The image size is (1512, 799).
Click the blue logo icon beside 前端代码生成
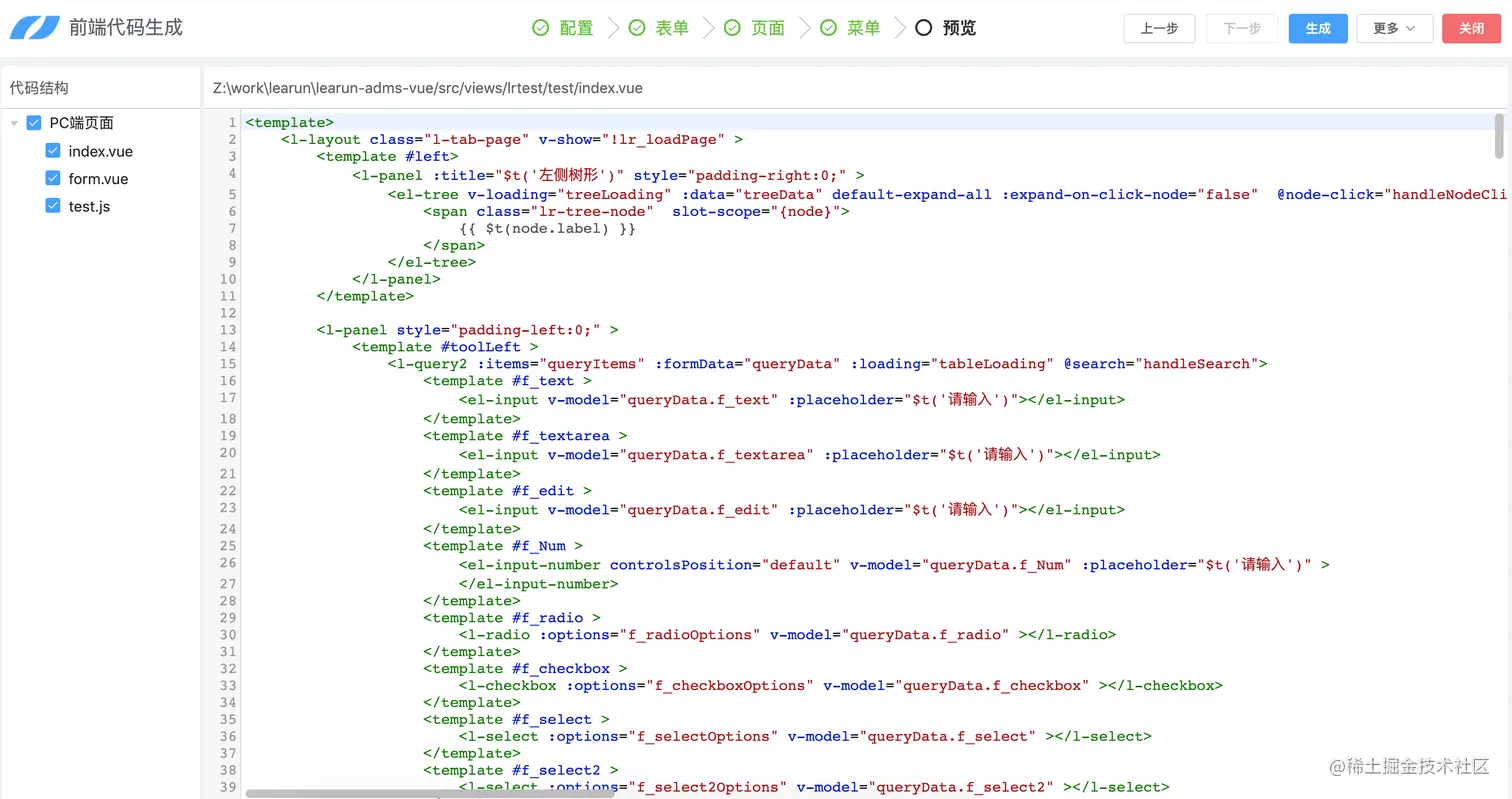(x=35, y=28)
